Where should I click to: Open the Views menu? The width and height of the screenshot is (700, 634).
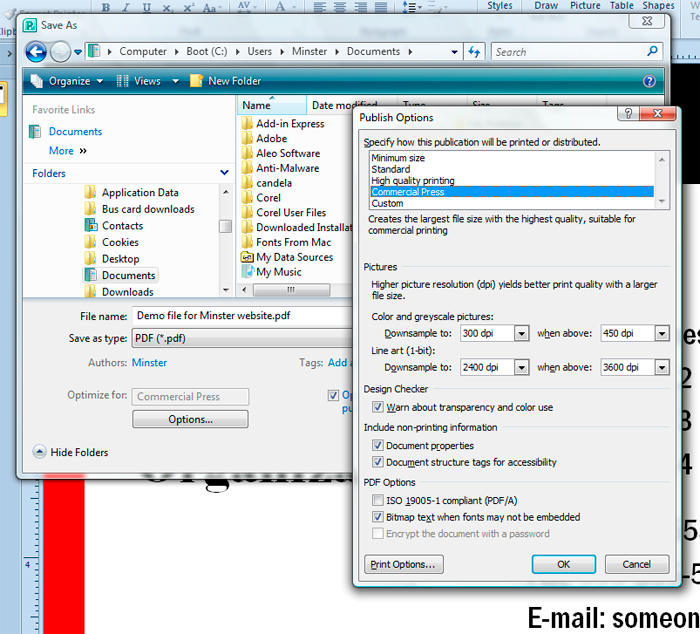point(146,81)
